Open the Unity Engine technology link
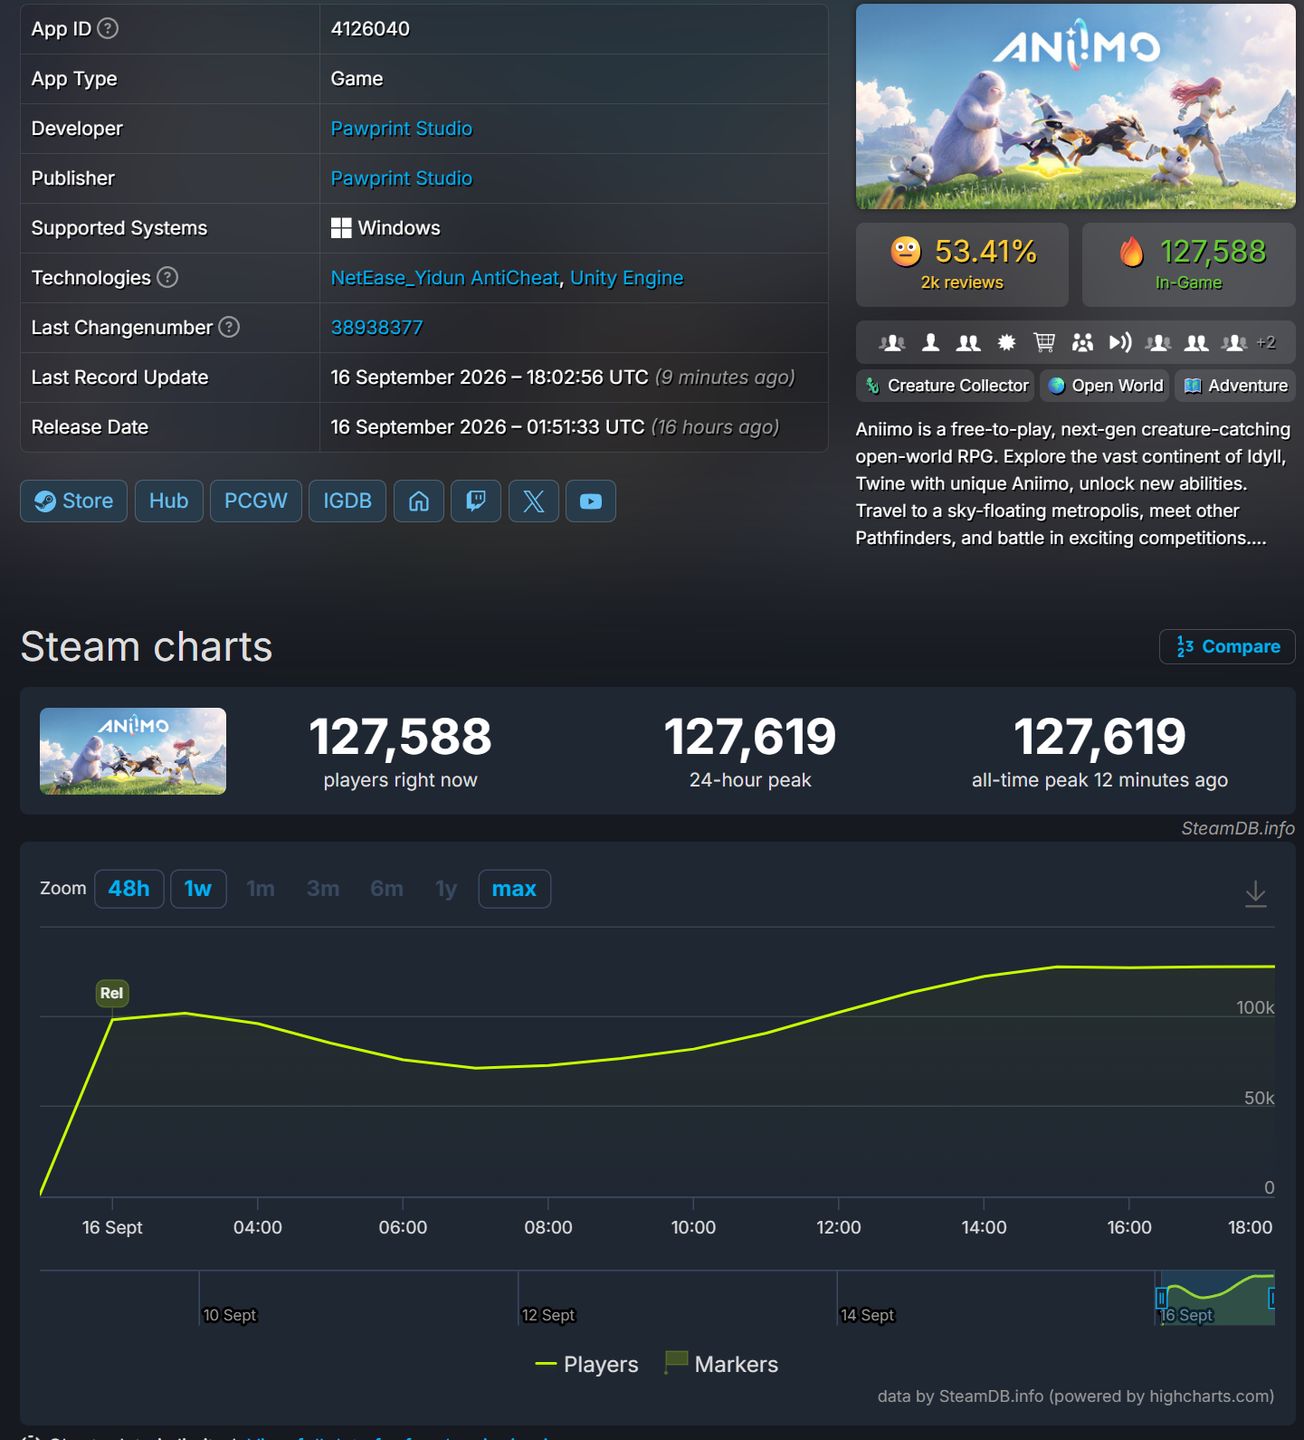This screenshot has width=1304, height=1440. (627, 278)
